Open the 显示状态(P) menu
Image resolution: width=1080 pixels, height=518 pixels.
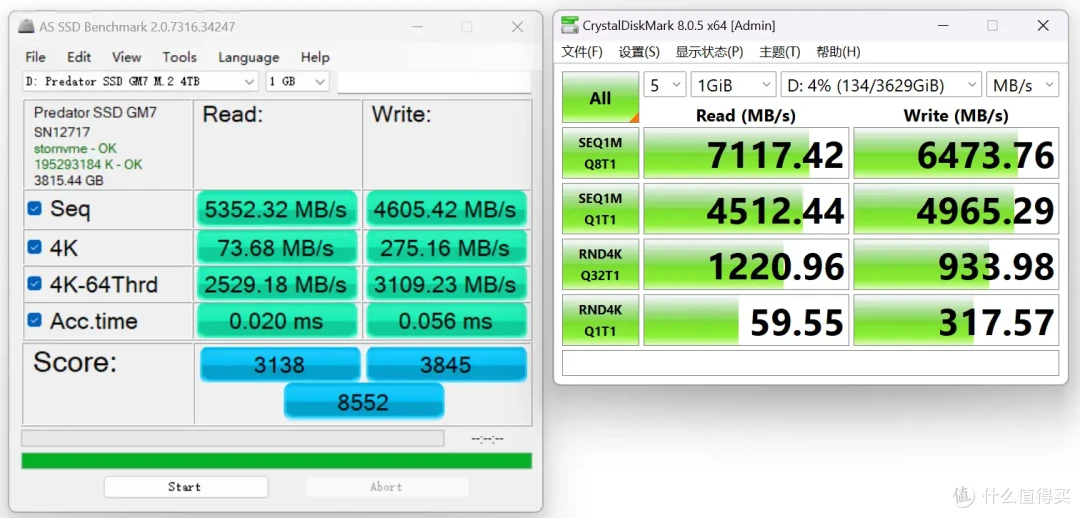(x=709, y=52)
